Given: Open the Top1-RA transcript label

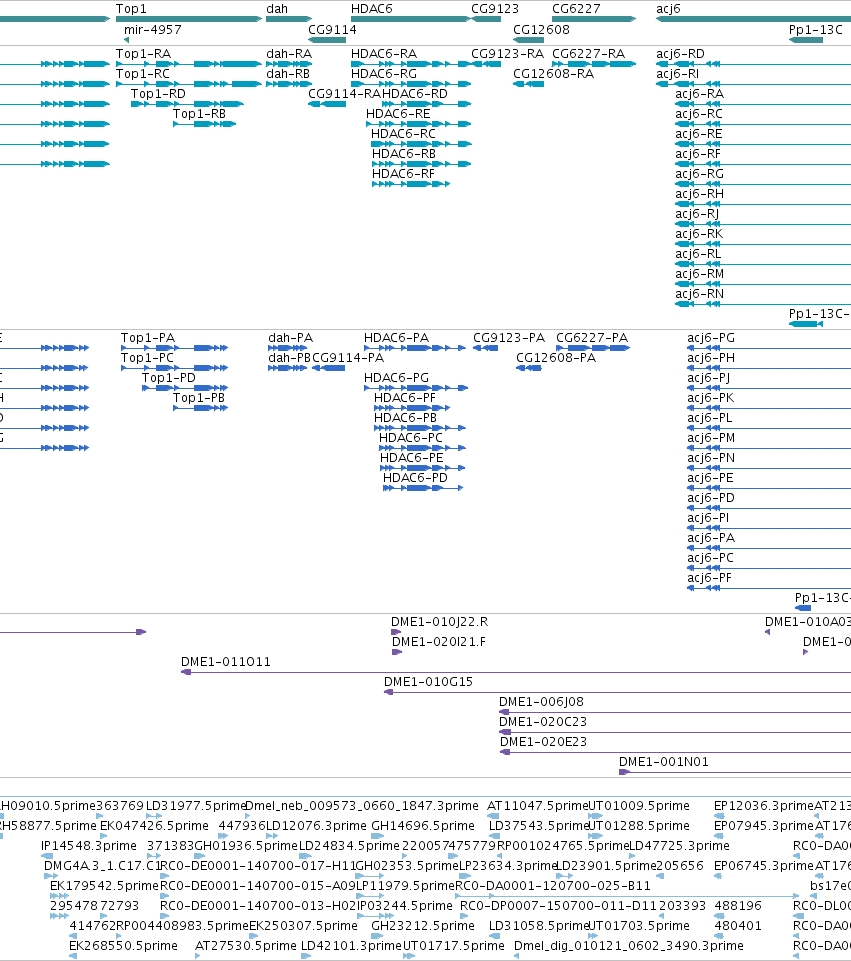Looking at the screenshot, I should [143, 54].
